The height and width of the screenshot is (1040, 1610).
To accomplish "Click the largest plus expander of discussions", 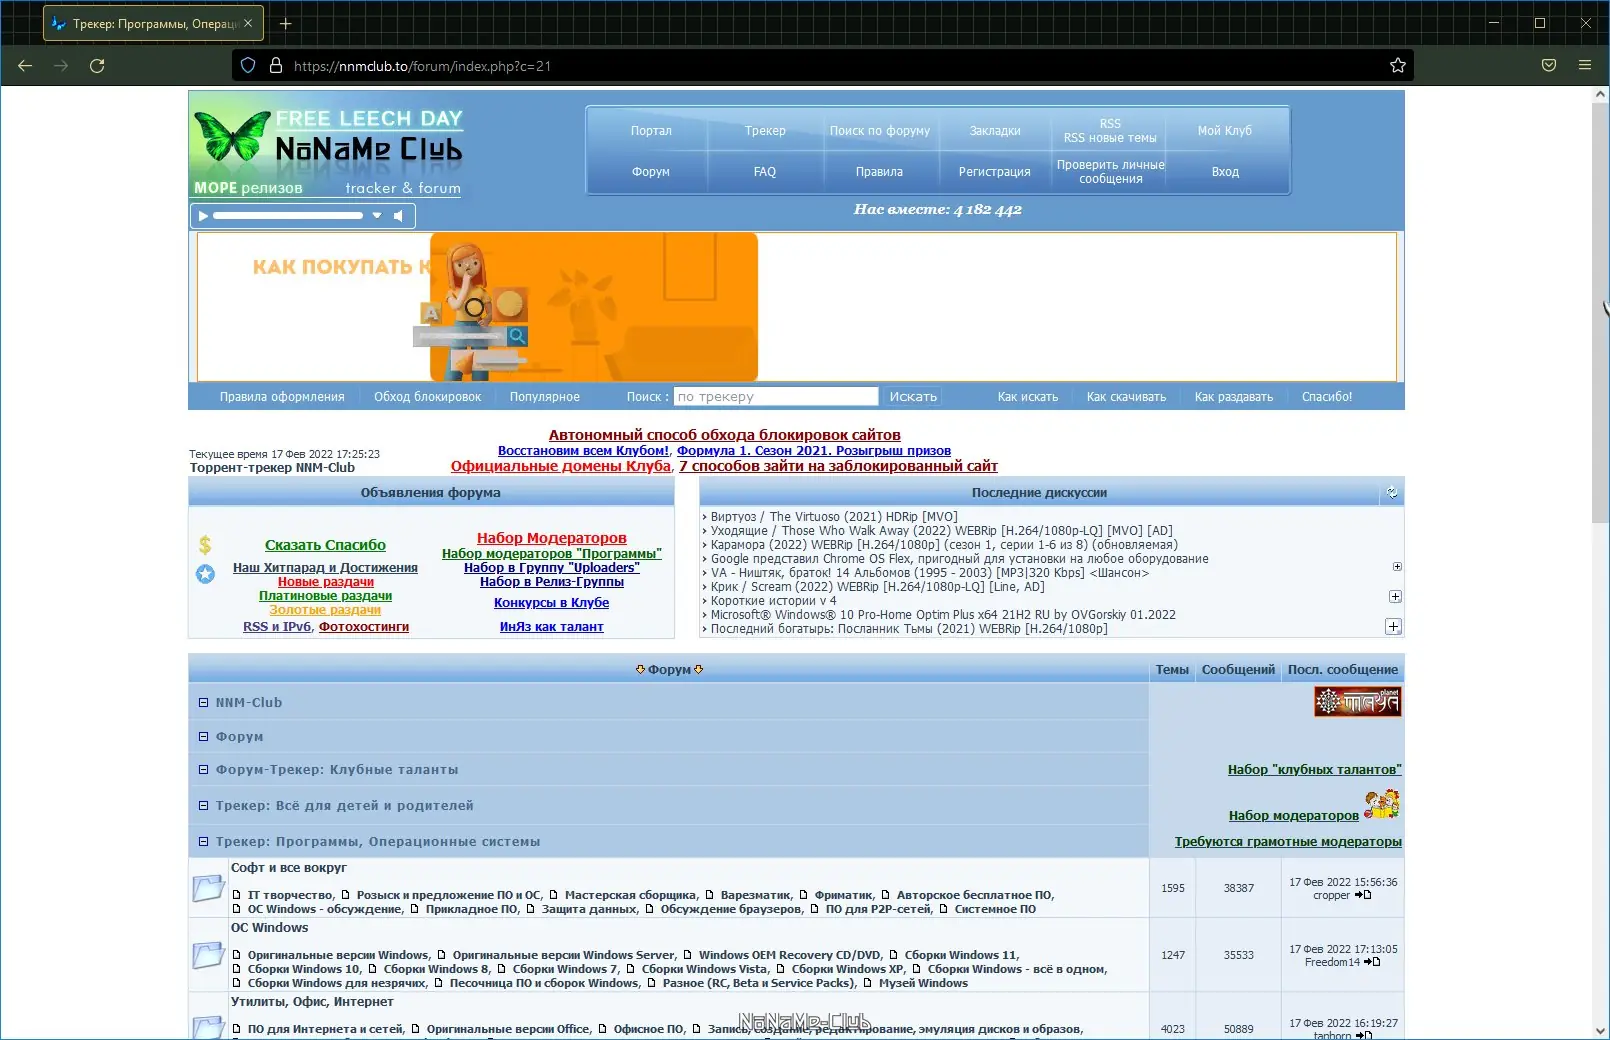I will click(1393, 626).
